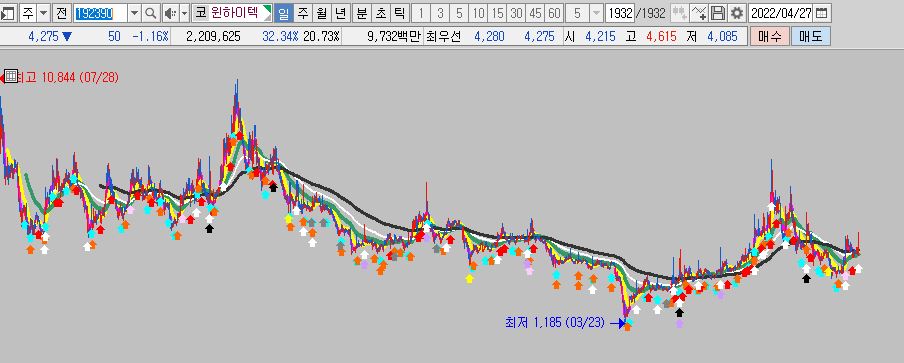Click the current price 4,275
The image size is (904, 363).
[x=44, y=37]
